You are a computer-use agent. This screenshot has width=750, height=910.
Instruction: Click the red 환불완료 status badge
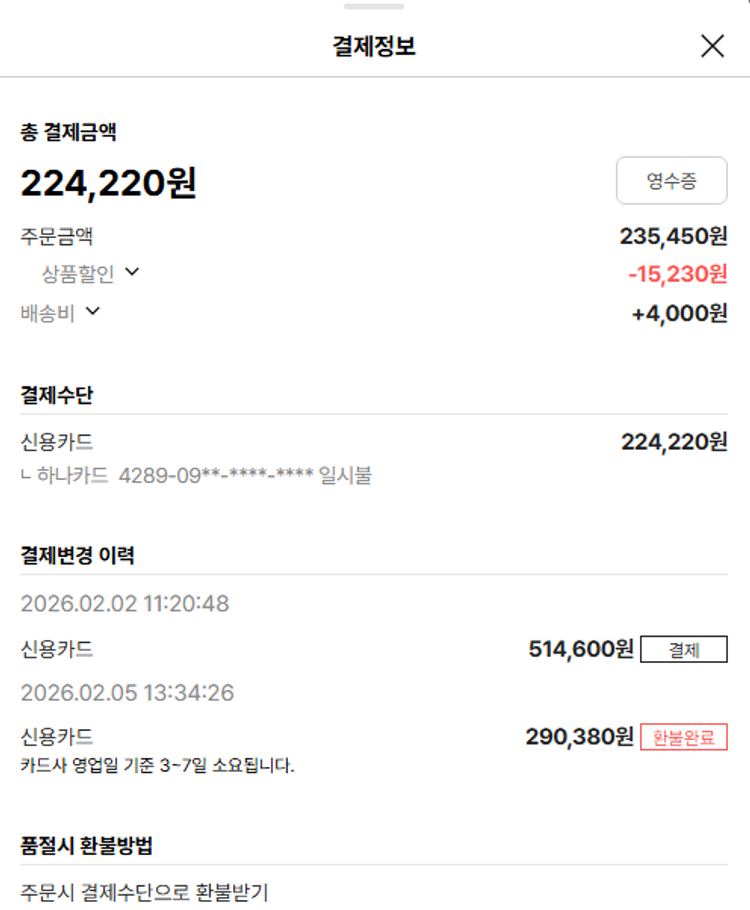pos(684,738)
